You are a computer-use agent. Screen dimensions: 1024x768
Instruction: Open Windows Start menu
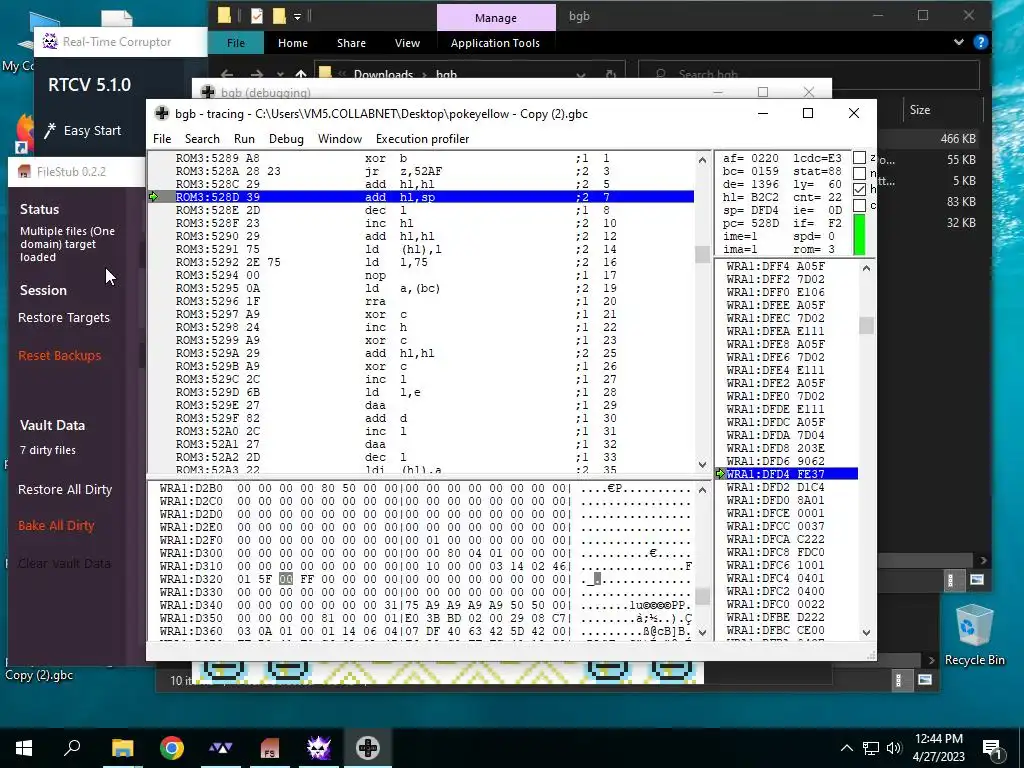pos(24,748)
